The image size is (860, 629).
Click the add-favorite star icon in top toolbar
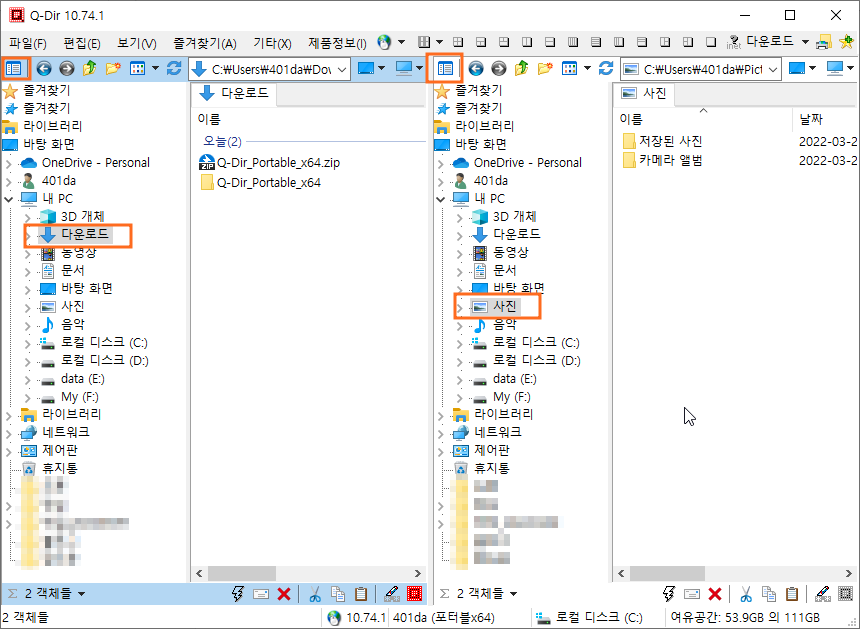pyautogui.click(x=846, y=42)
